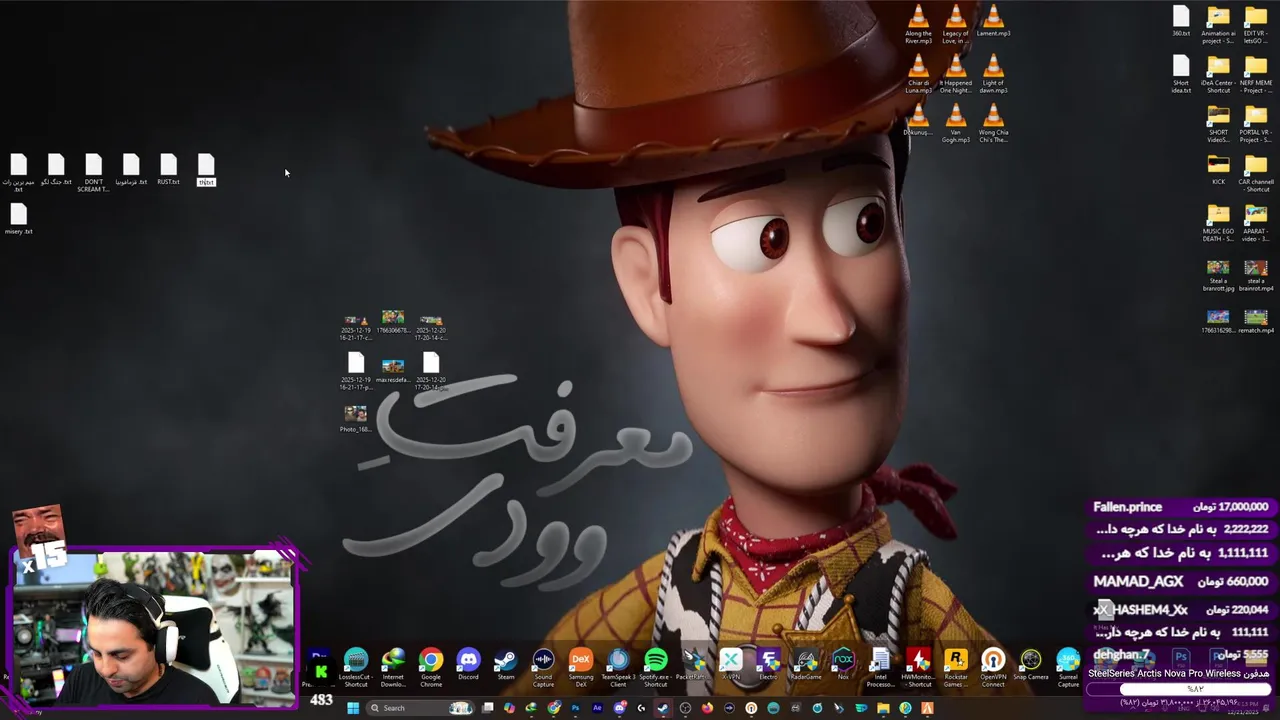This screenshot has width=1280, height=720.
Task: Select the SHort idea.txt file
Action: (x=1181, y=74)
